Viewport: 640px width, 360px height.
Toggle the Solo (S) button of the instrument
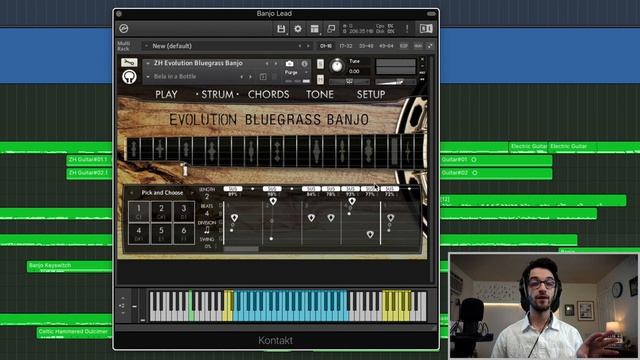320,64
